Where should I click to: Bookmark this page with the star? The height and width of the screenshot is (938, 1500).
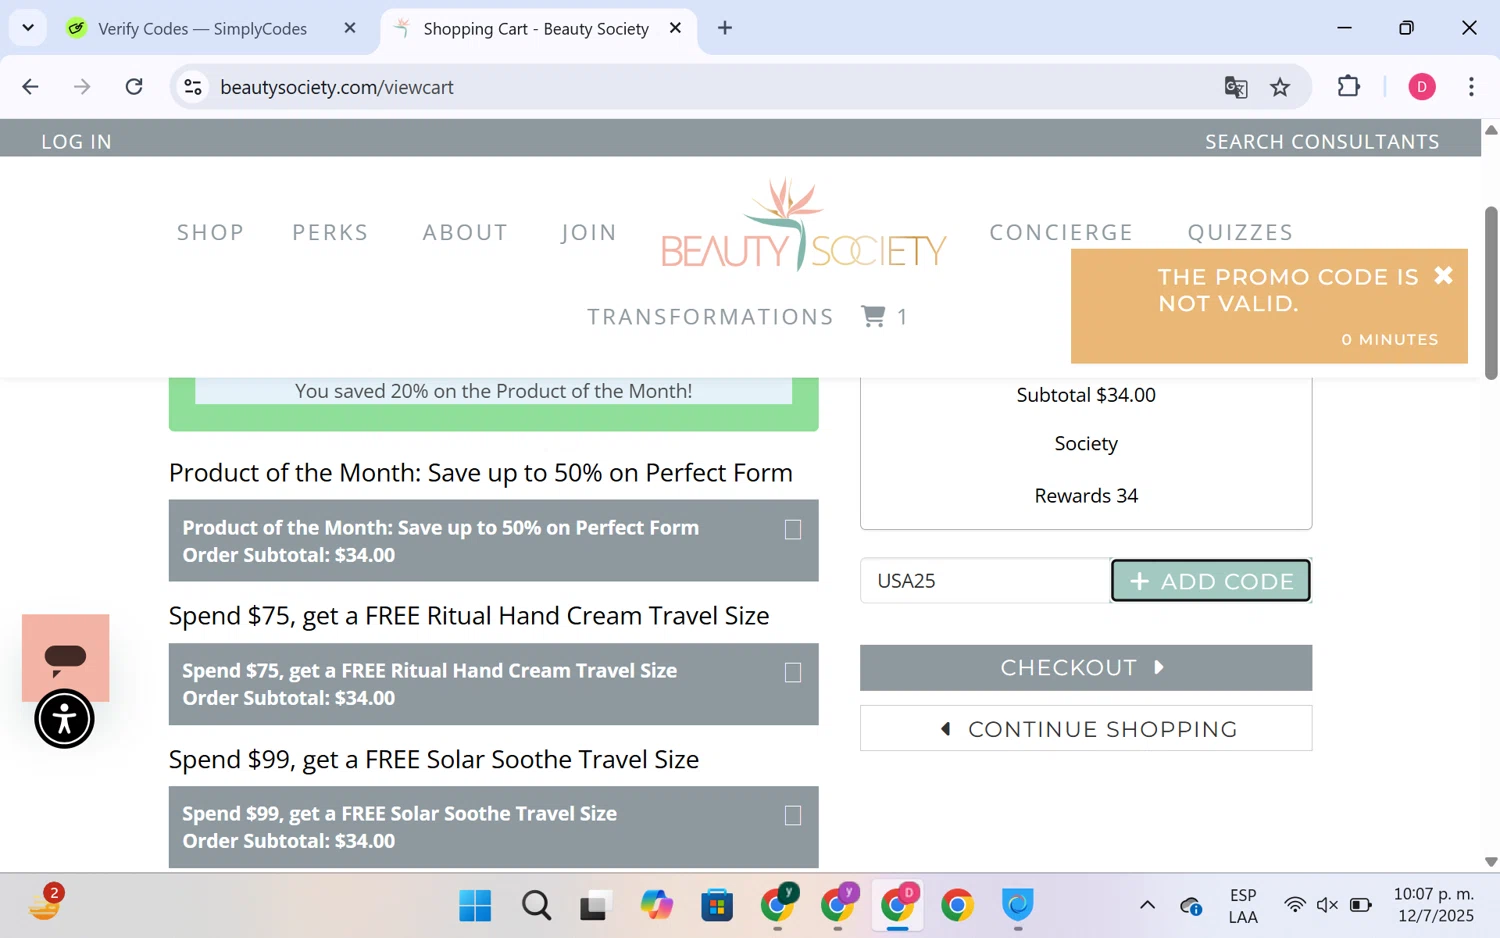point(1280,87)
